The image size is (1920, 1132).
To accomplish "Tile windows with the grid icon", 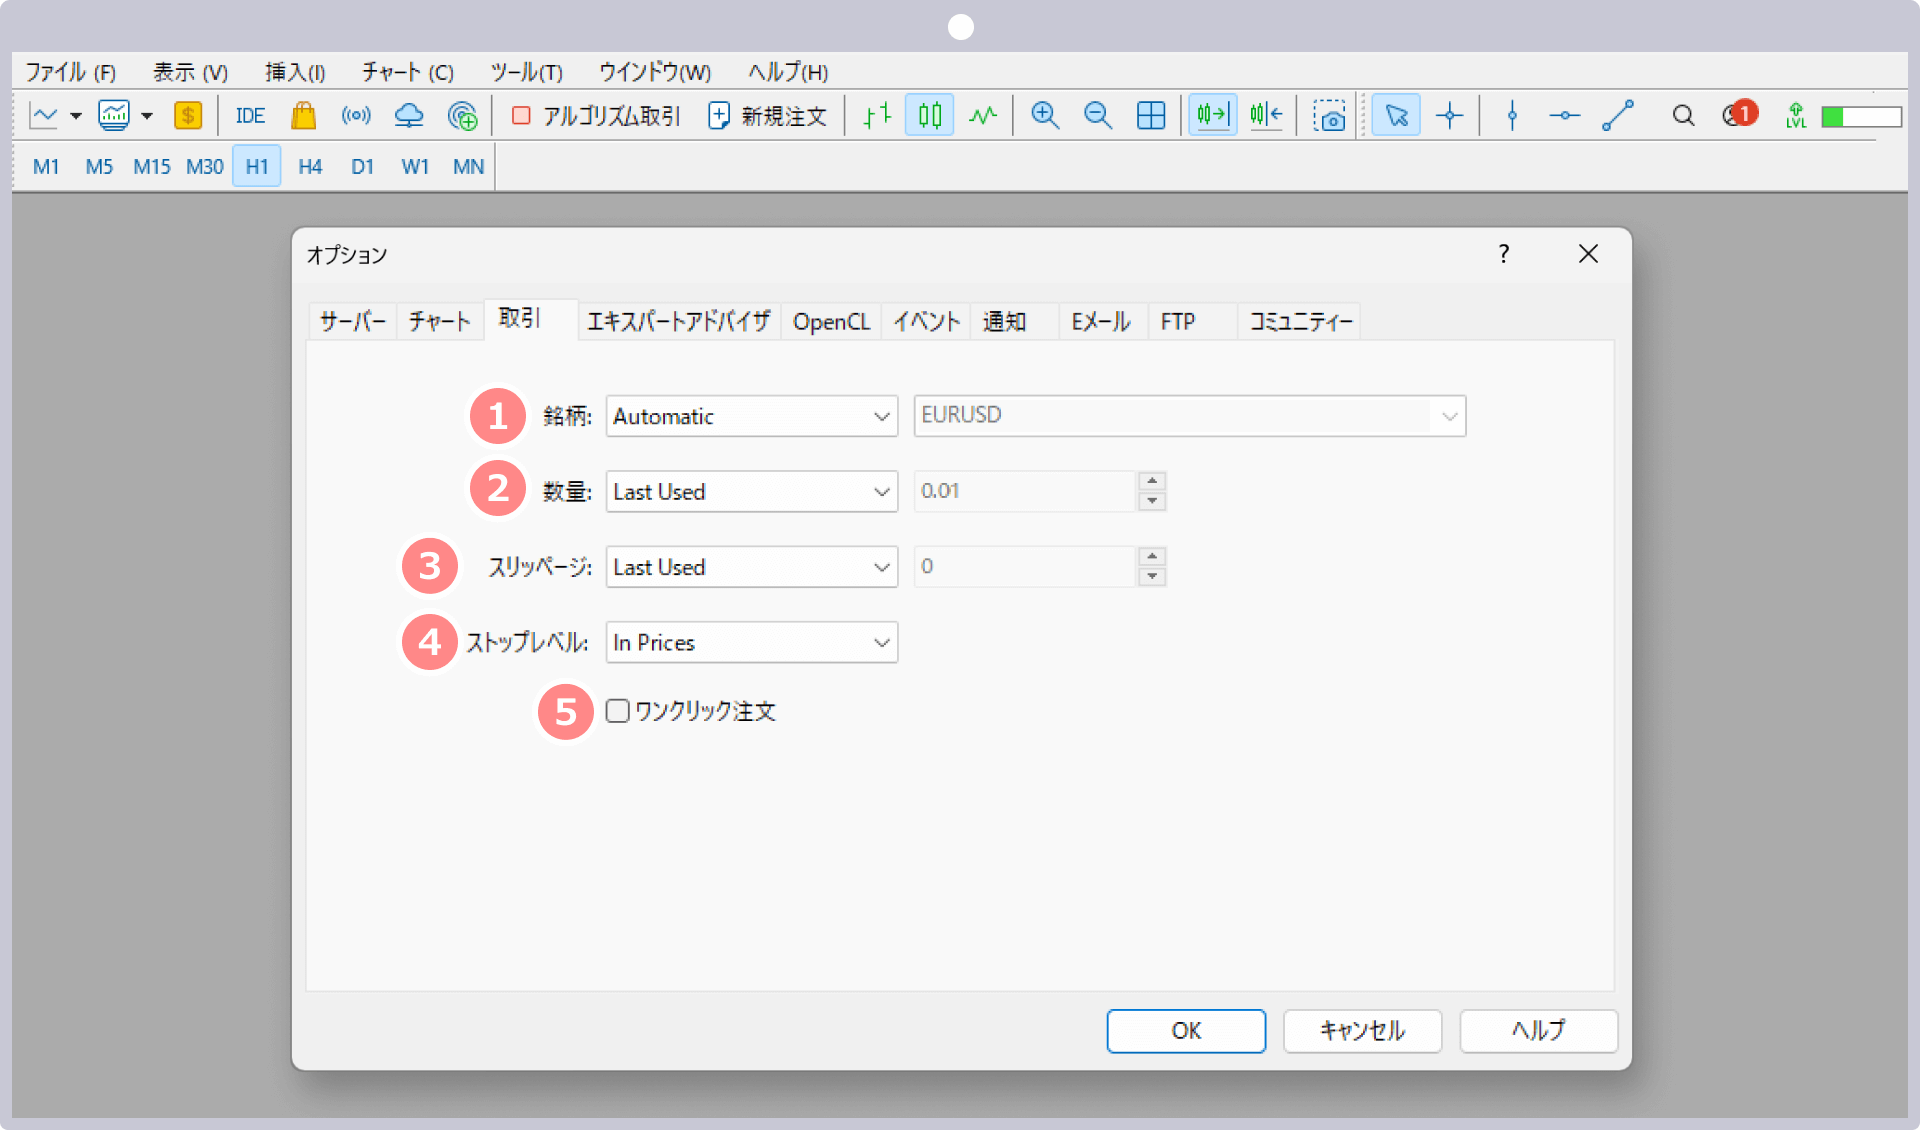I will point(1151,116).
